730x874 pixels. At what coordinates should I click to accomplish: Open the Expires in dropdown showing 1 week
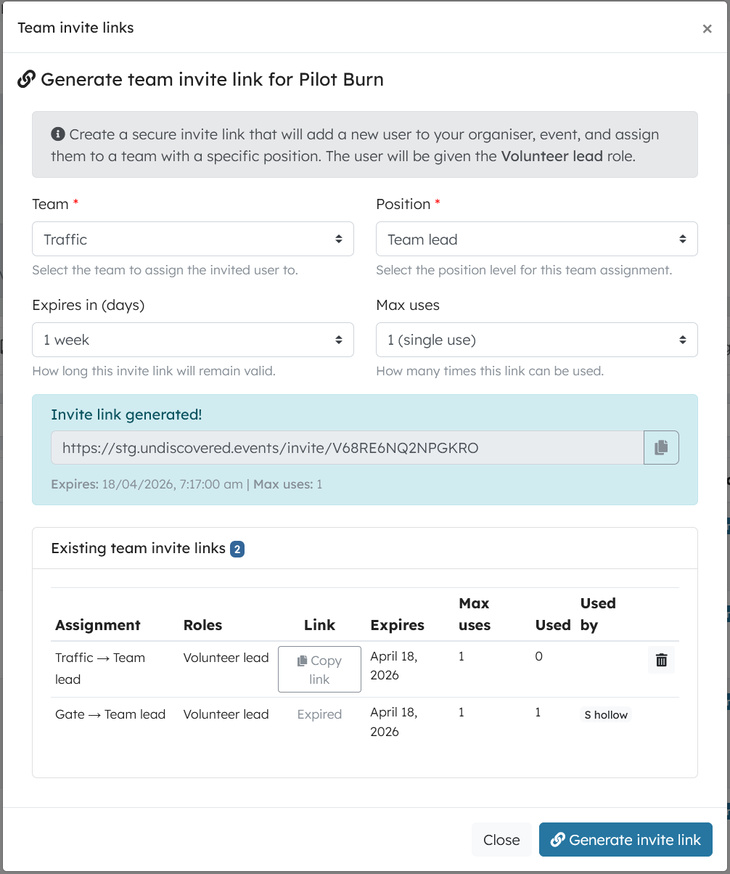(x=193, y=340)
